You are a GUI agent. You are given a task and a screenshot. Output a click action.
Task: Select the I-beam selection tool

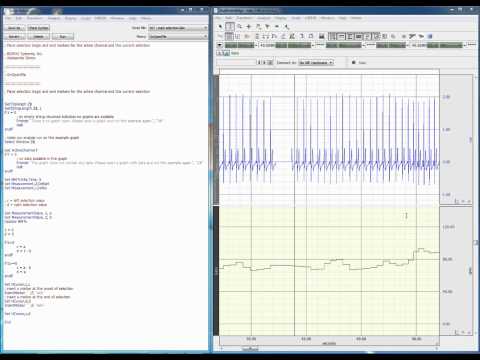[x=230, y=26]
